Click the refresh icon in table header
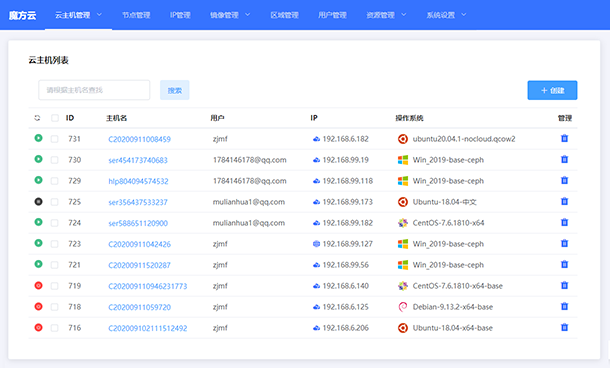The width and height of the screenshot is (610, 368). 37,118
